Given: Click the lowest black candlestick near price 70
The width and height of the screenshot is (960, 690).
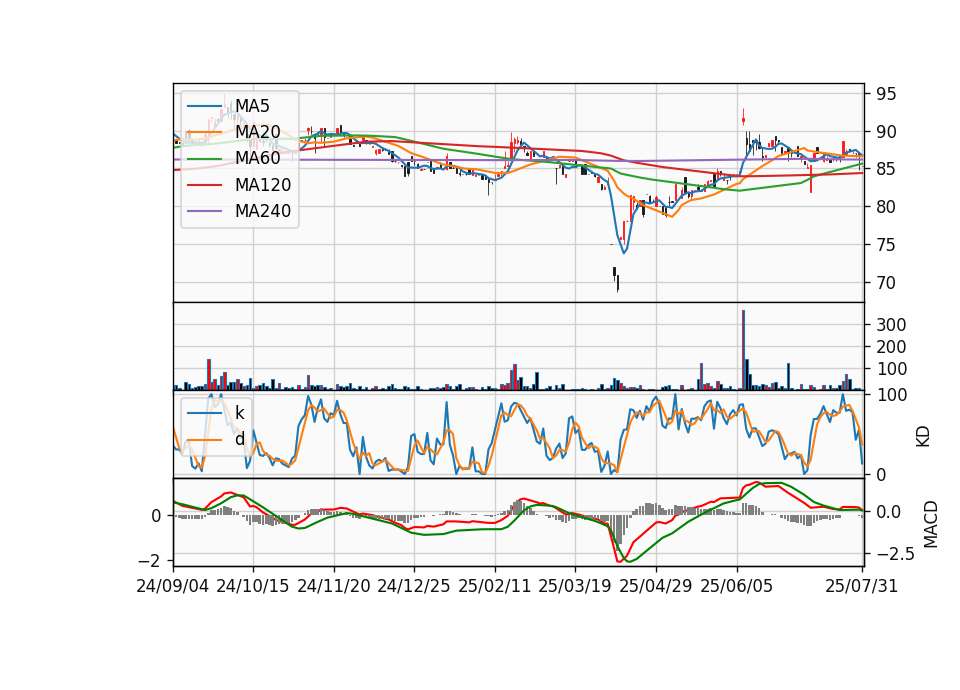Looking at the screenshot, I should tap(618, 283).
